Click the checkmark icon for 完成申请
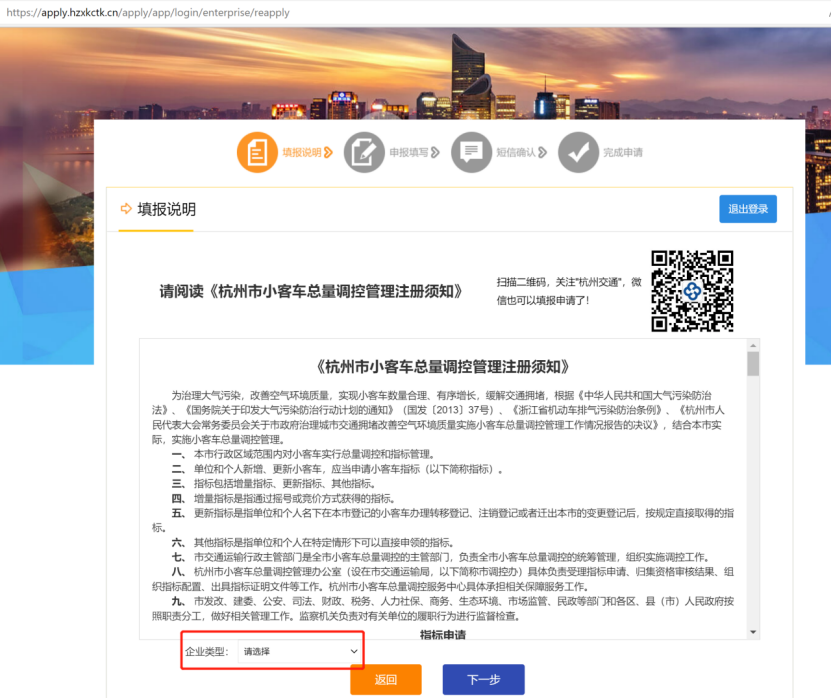 (578, 153)
